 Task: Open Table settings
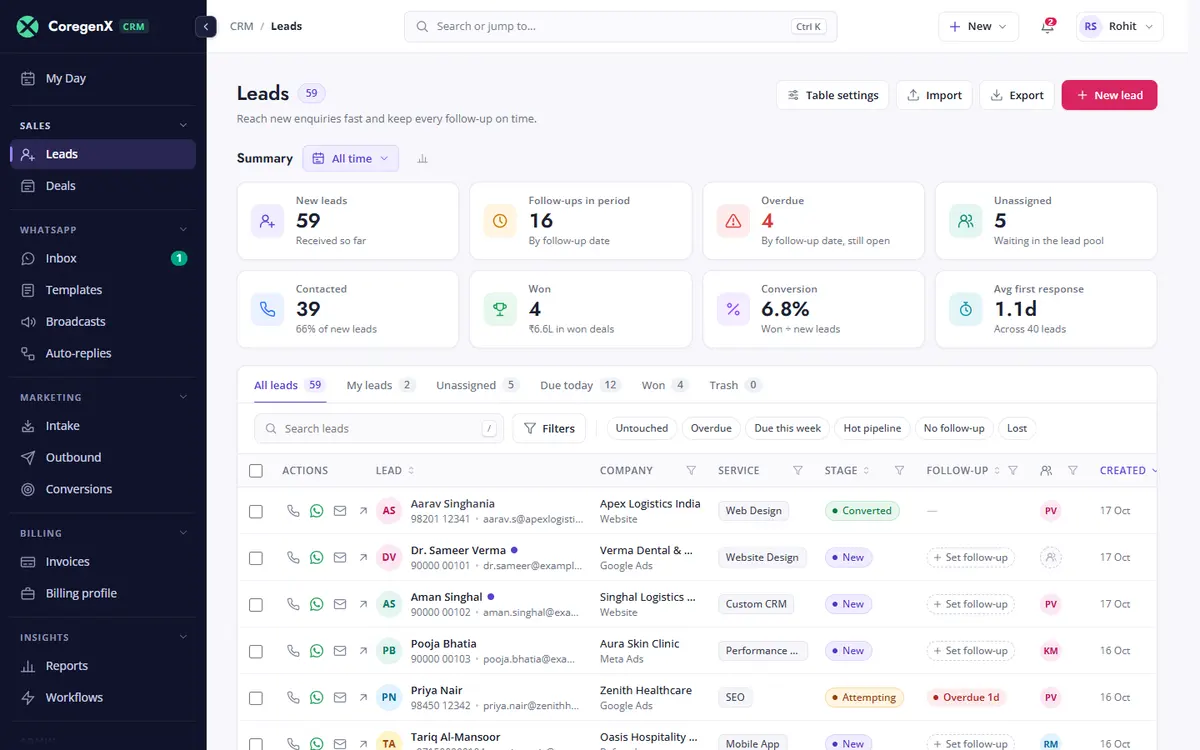click(x=832, y=95)
